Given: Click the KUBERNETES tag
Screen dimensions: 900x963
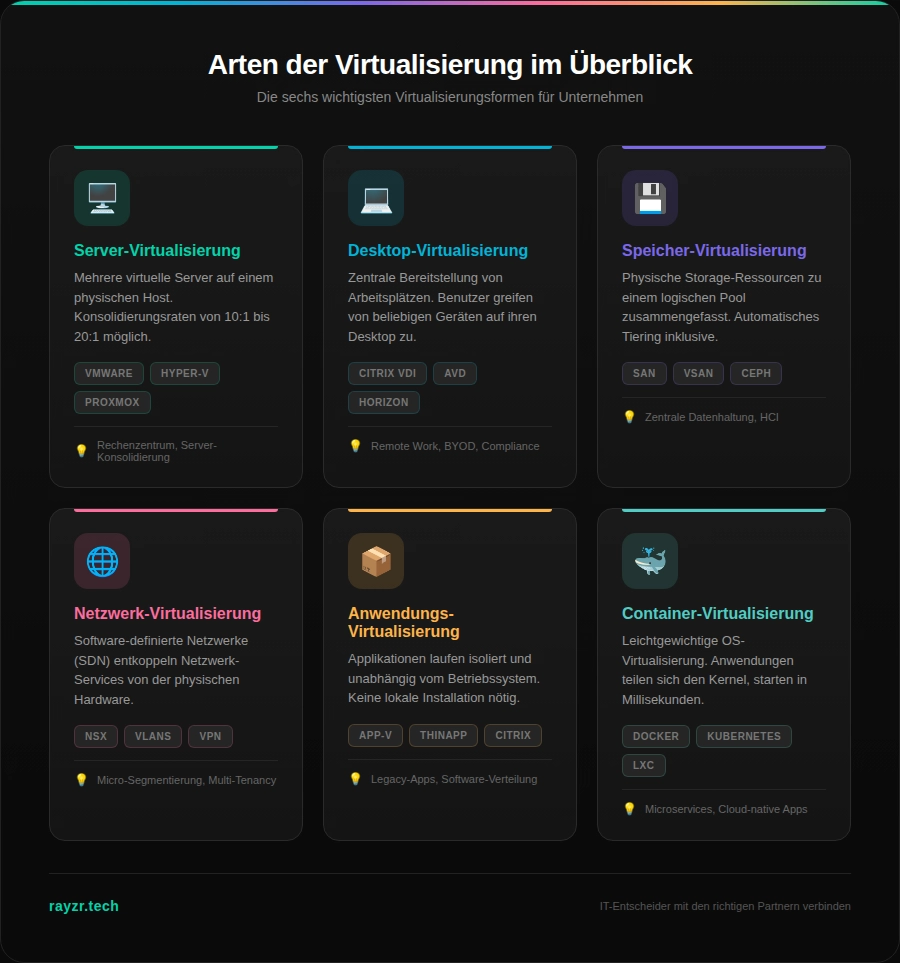Looking at the screenshot, I should point(744,736).
